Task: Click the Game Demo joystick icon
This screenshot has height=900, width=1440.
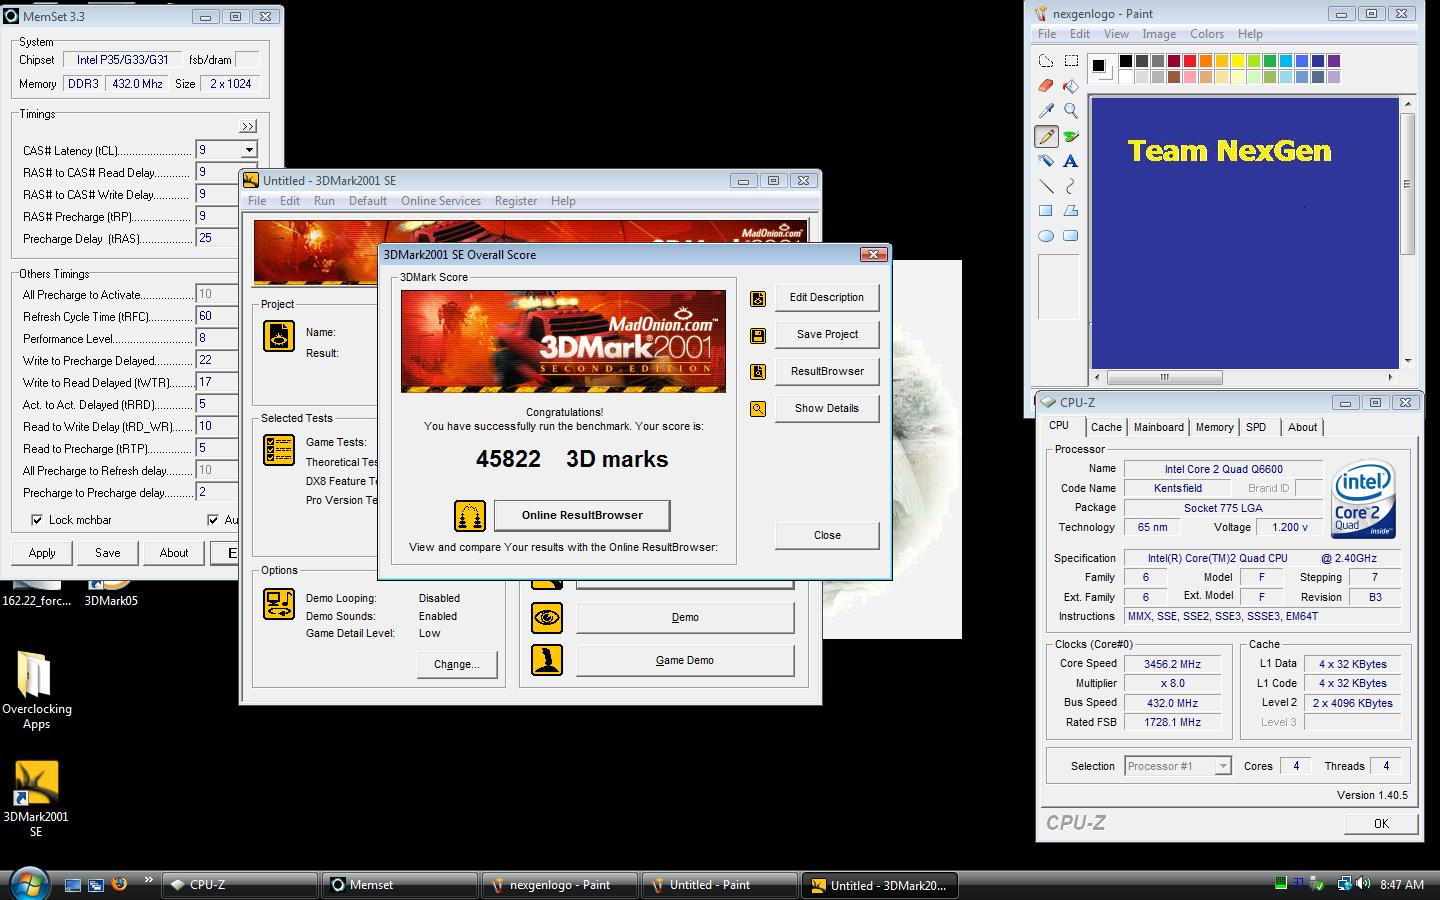Action: pos(547,660)
